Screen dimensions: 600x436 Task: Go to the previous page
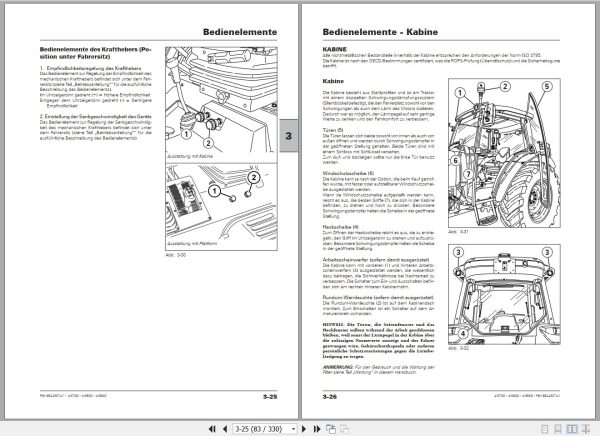coord(225,429)
